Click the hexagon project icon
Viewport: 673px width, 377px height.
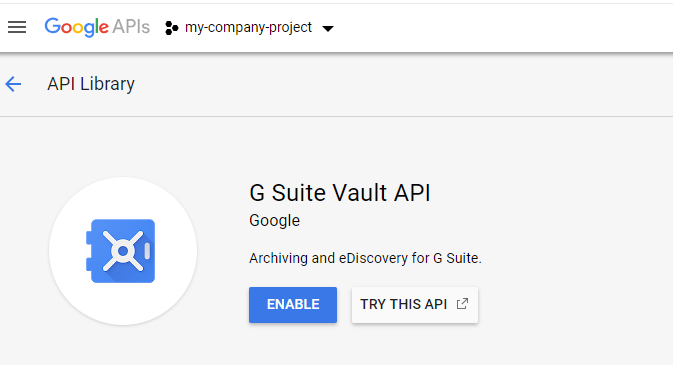[x=171, y=28]
